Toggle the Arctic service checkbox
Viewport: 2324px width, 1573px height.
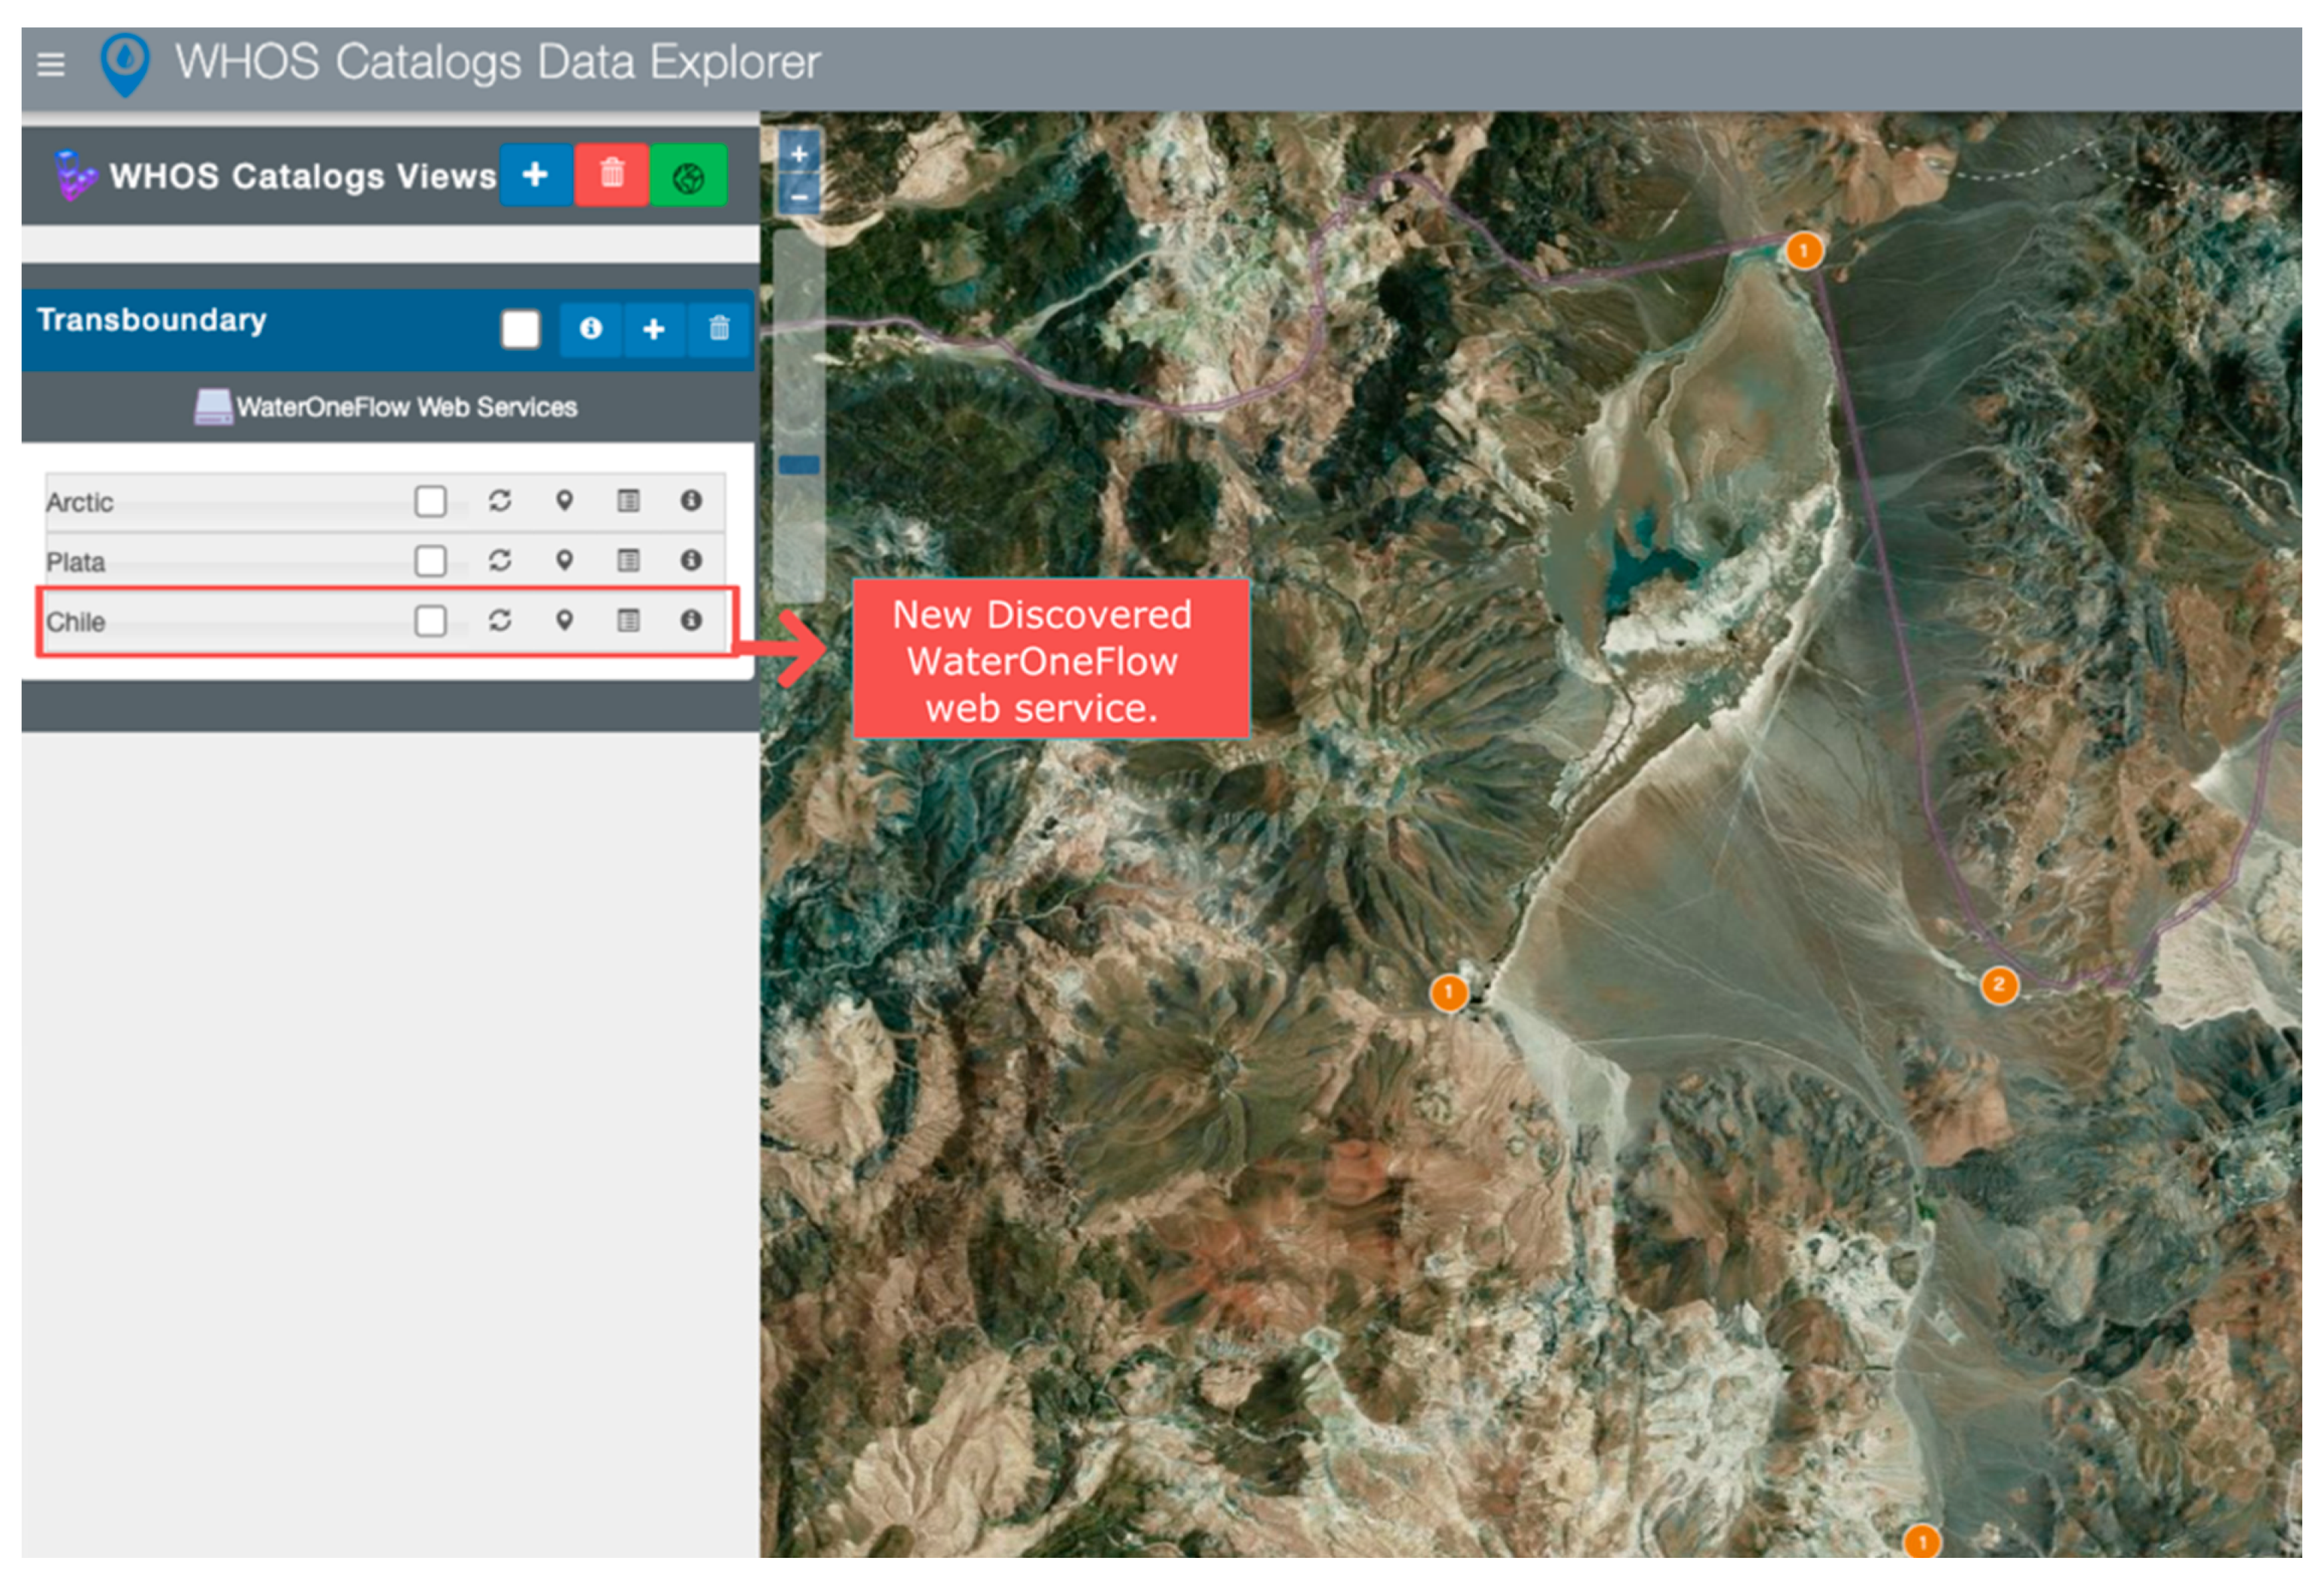click(x=430, y=501)
